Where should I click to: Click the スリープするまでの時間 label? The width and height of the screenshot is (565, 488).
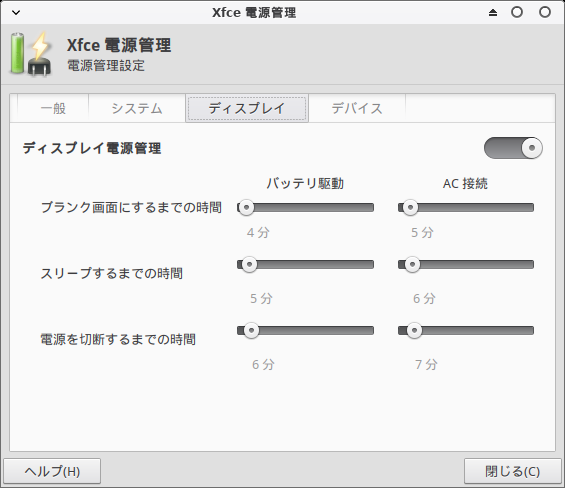tap(111, 273)
